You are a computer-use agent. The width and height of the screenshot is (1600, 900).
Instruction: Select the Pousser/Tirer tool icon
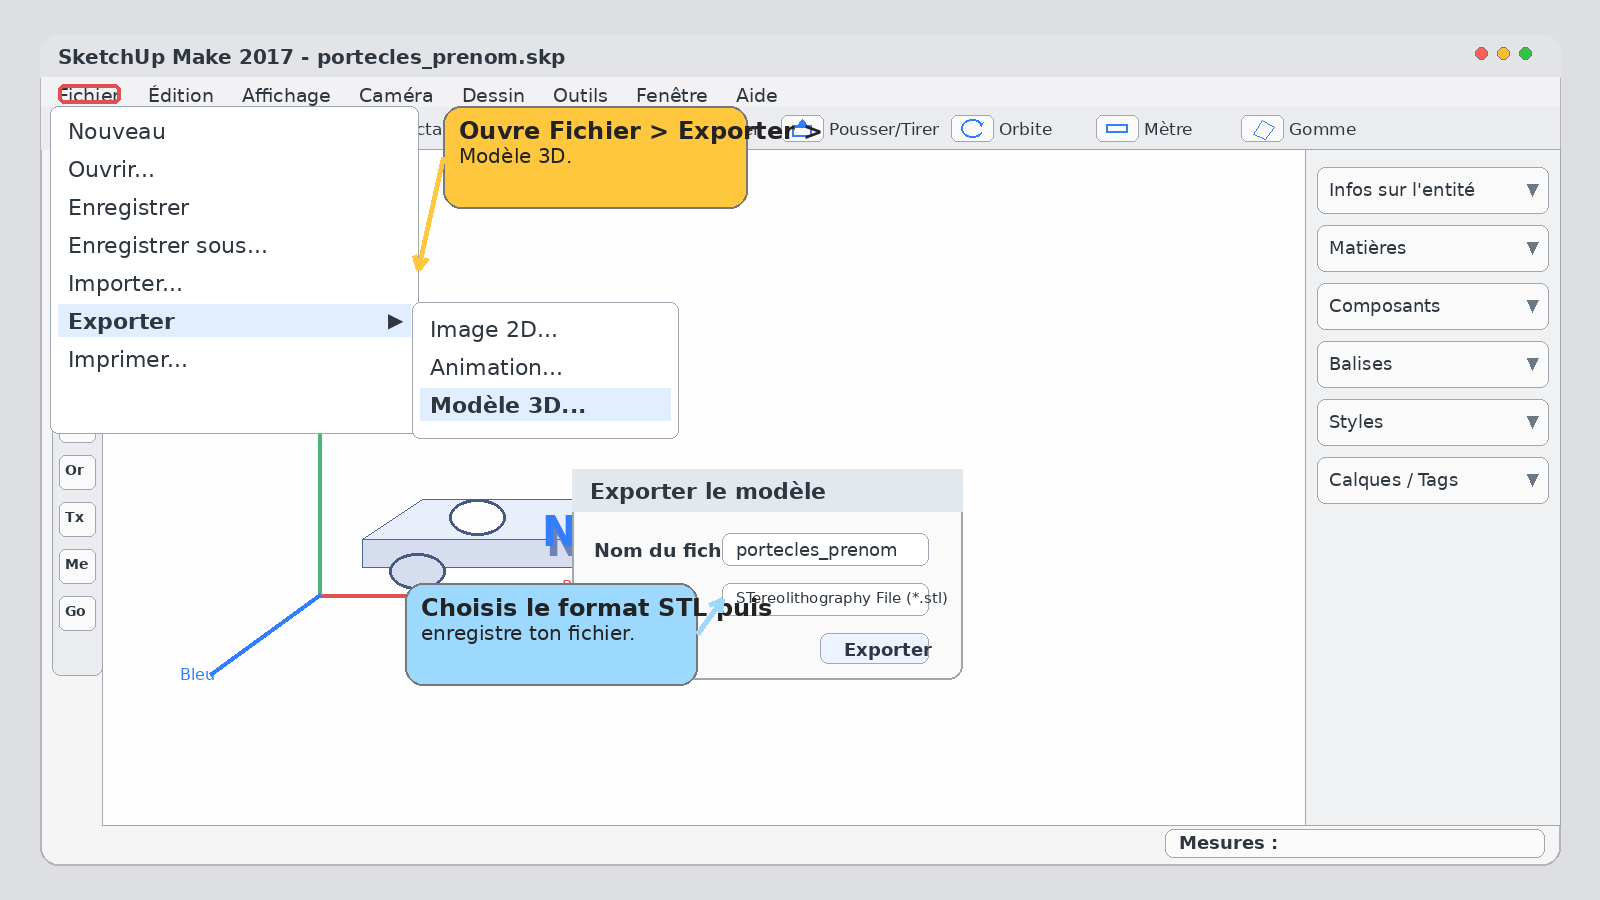(802, 129)
